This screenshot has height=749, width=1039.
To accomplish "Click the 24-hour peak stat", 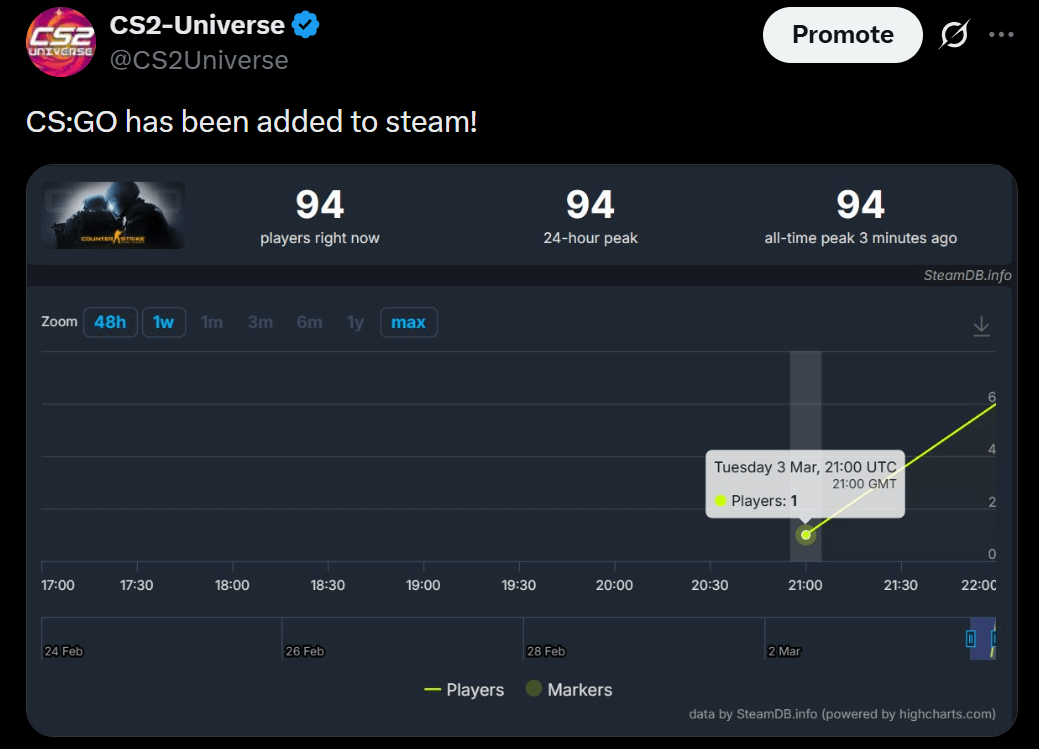I will pos(590,216).
